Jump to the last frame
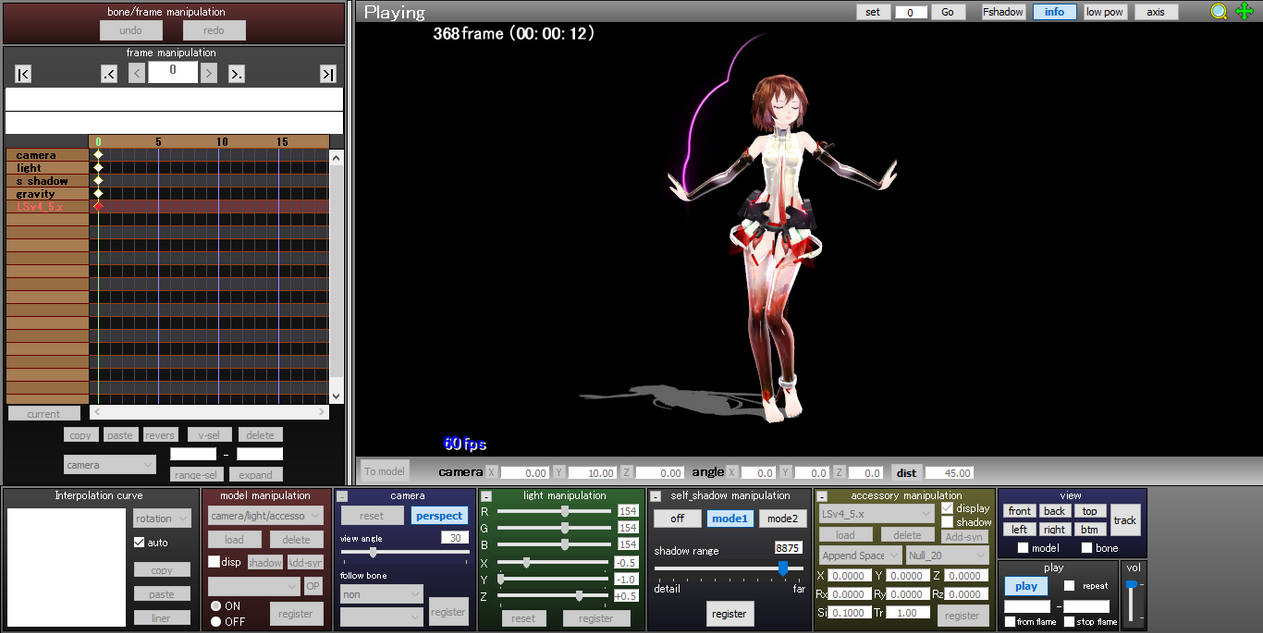1263x633 pixels. click(328, 73)
